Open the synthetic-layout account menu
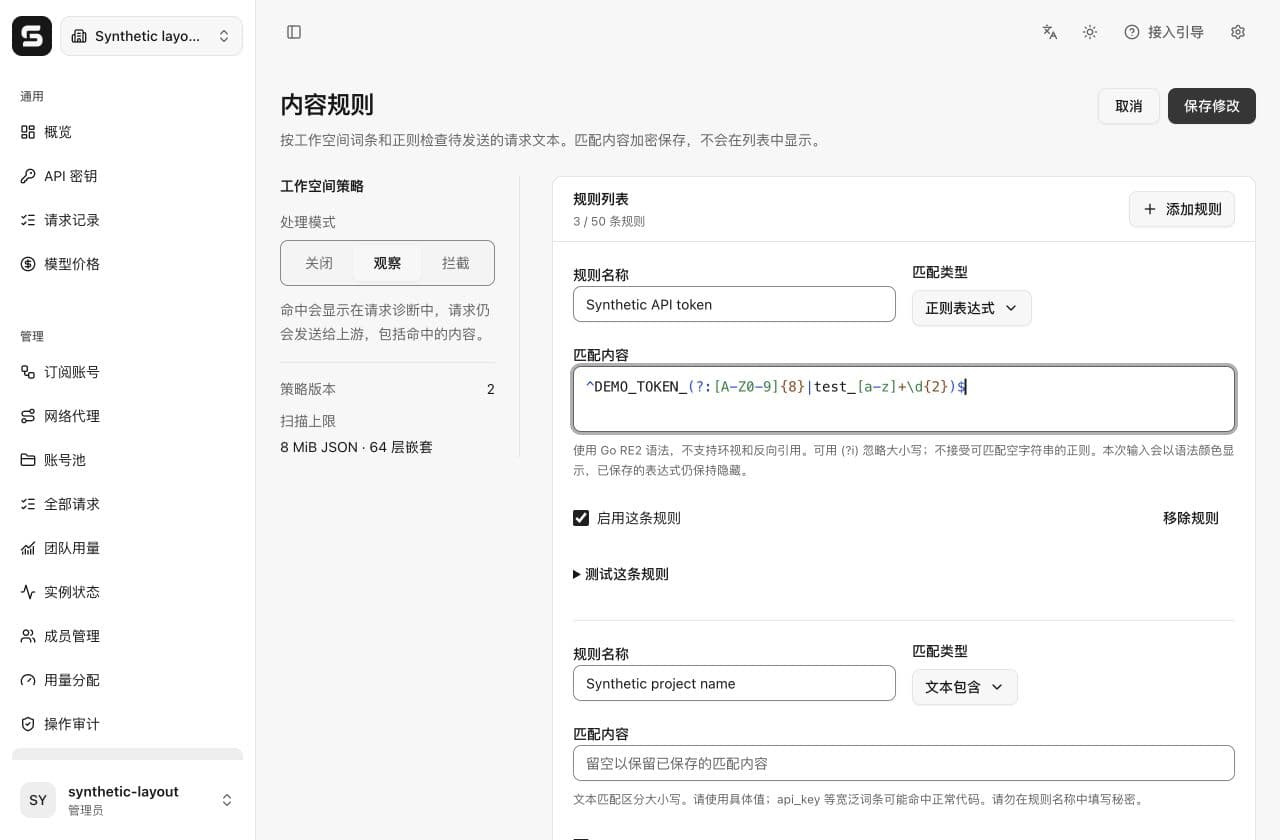1280x840 pixels. [x=127, y=800]
